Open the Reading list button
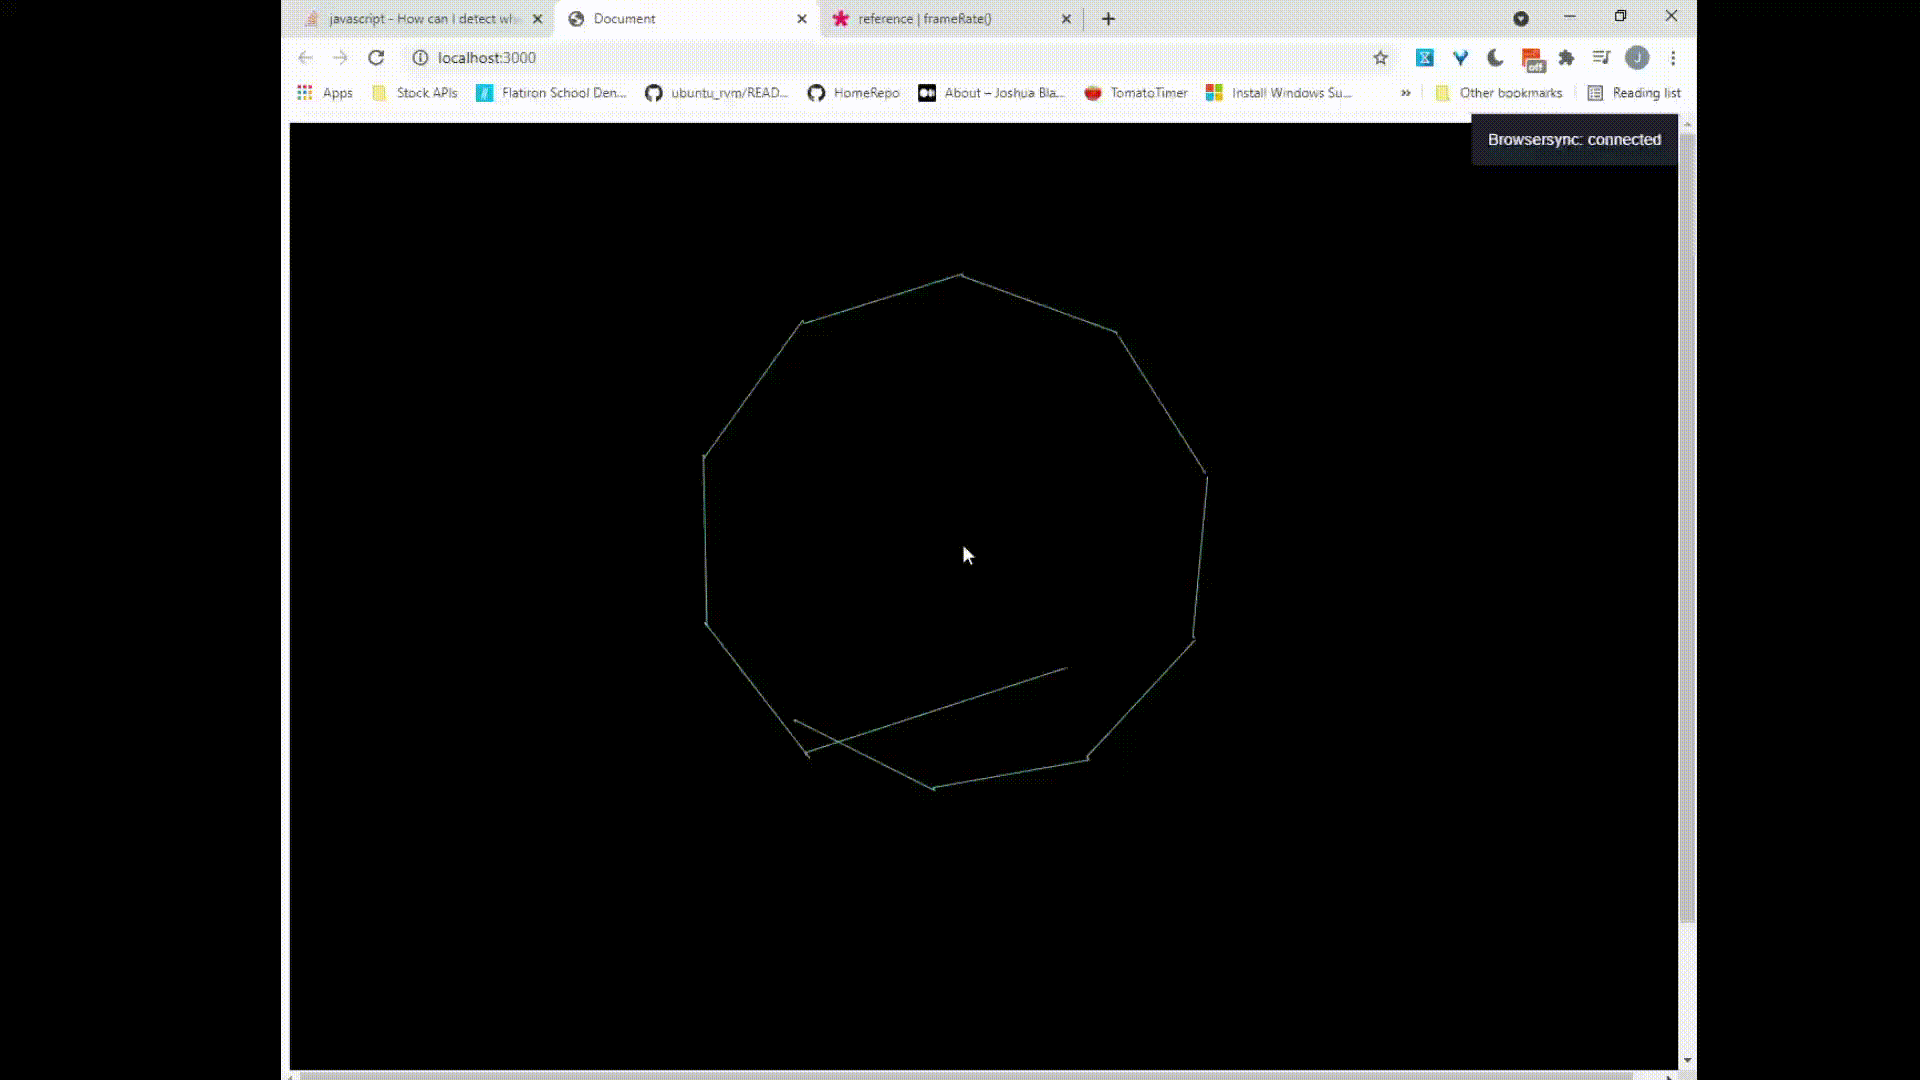The width and height of the screenshot is (1920, 1080). click(1634, 93)
